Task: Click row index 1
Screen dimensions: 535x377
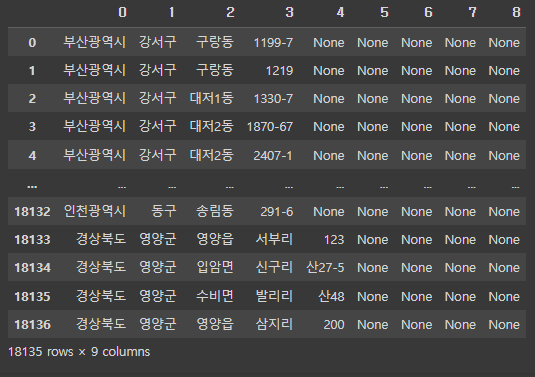Action: (x=32, y=71)
